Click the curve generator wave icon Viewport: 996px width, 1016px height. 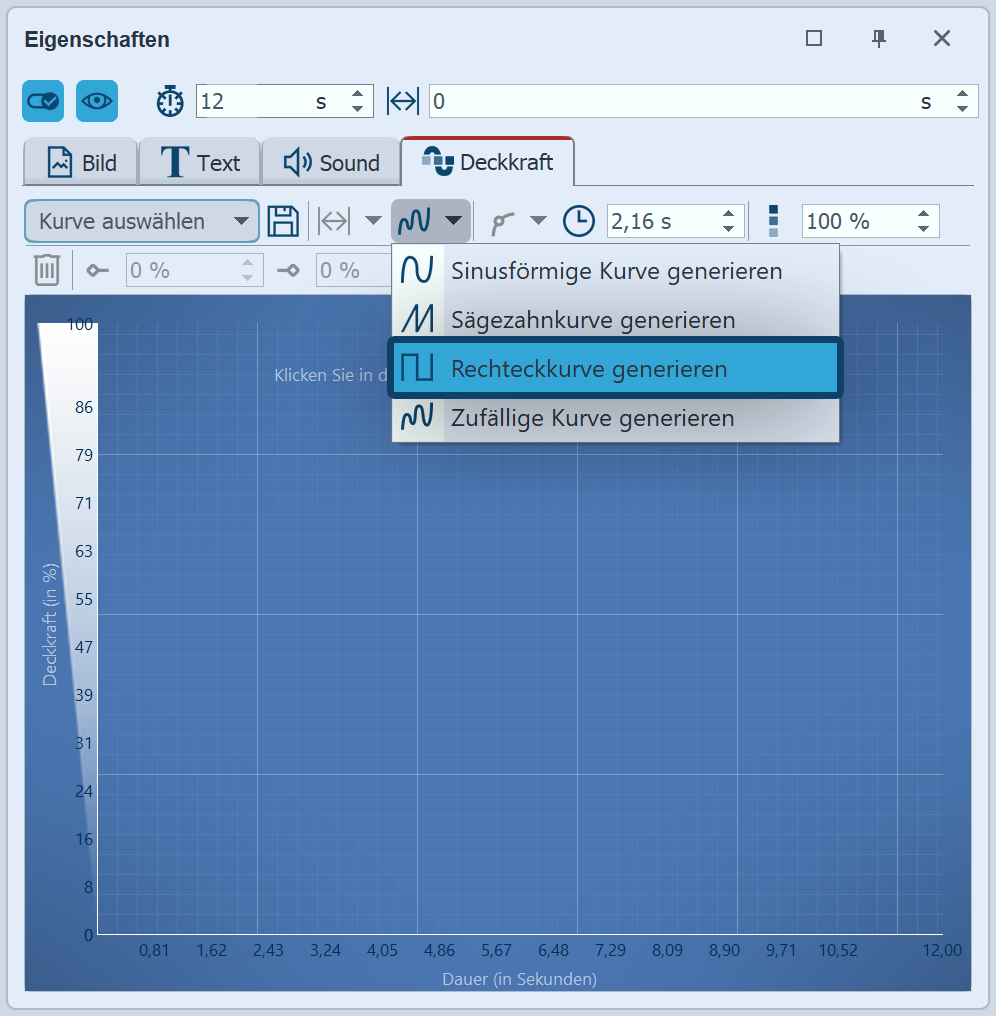(415, 222)
